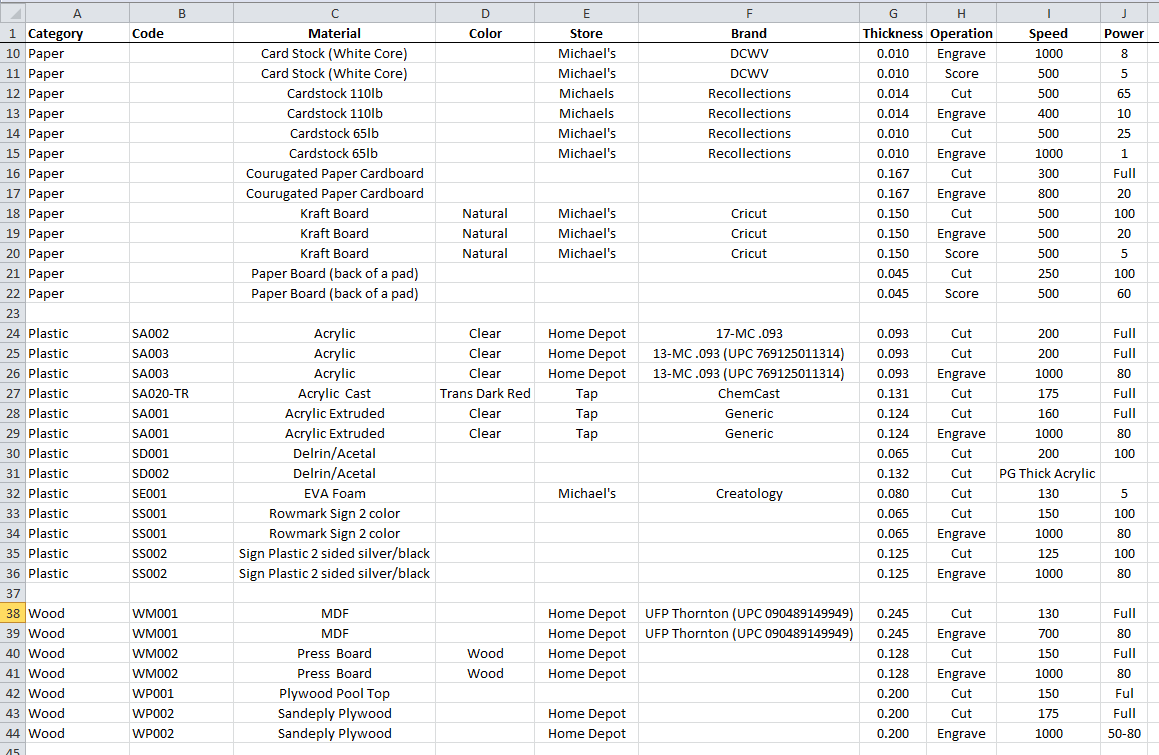1159x755 pixels.
Task: Click the "400" speed cell
Action: 1048,114
